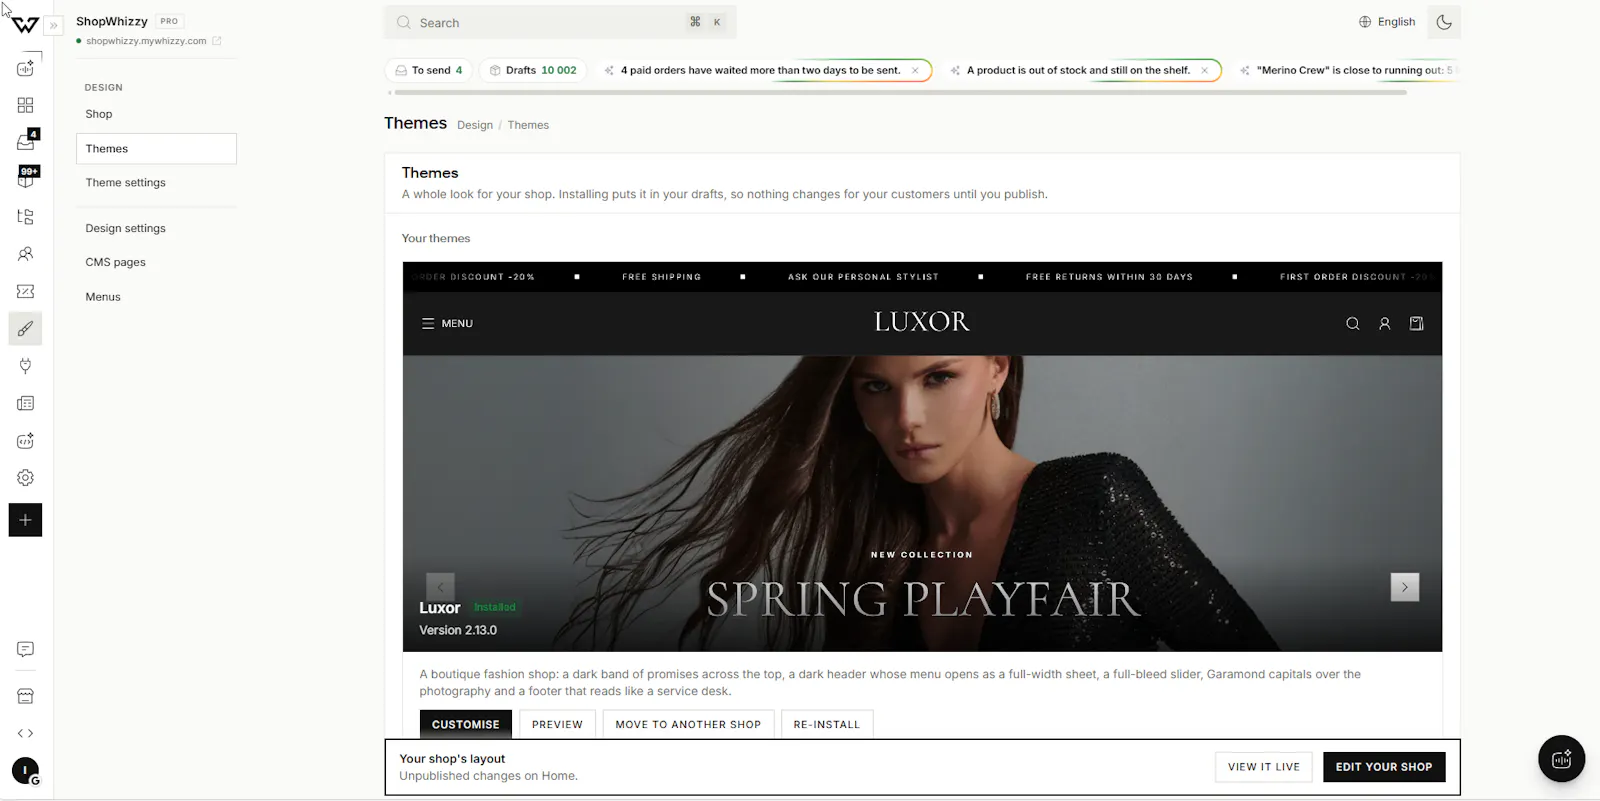
Task: Select Themes in Design menu
Action: click(156, 149)
